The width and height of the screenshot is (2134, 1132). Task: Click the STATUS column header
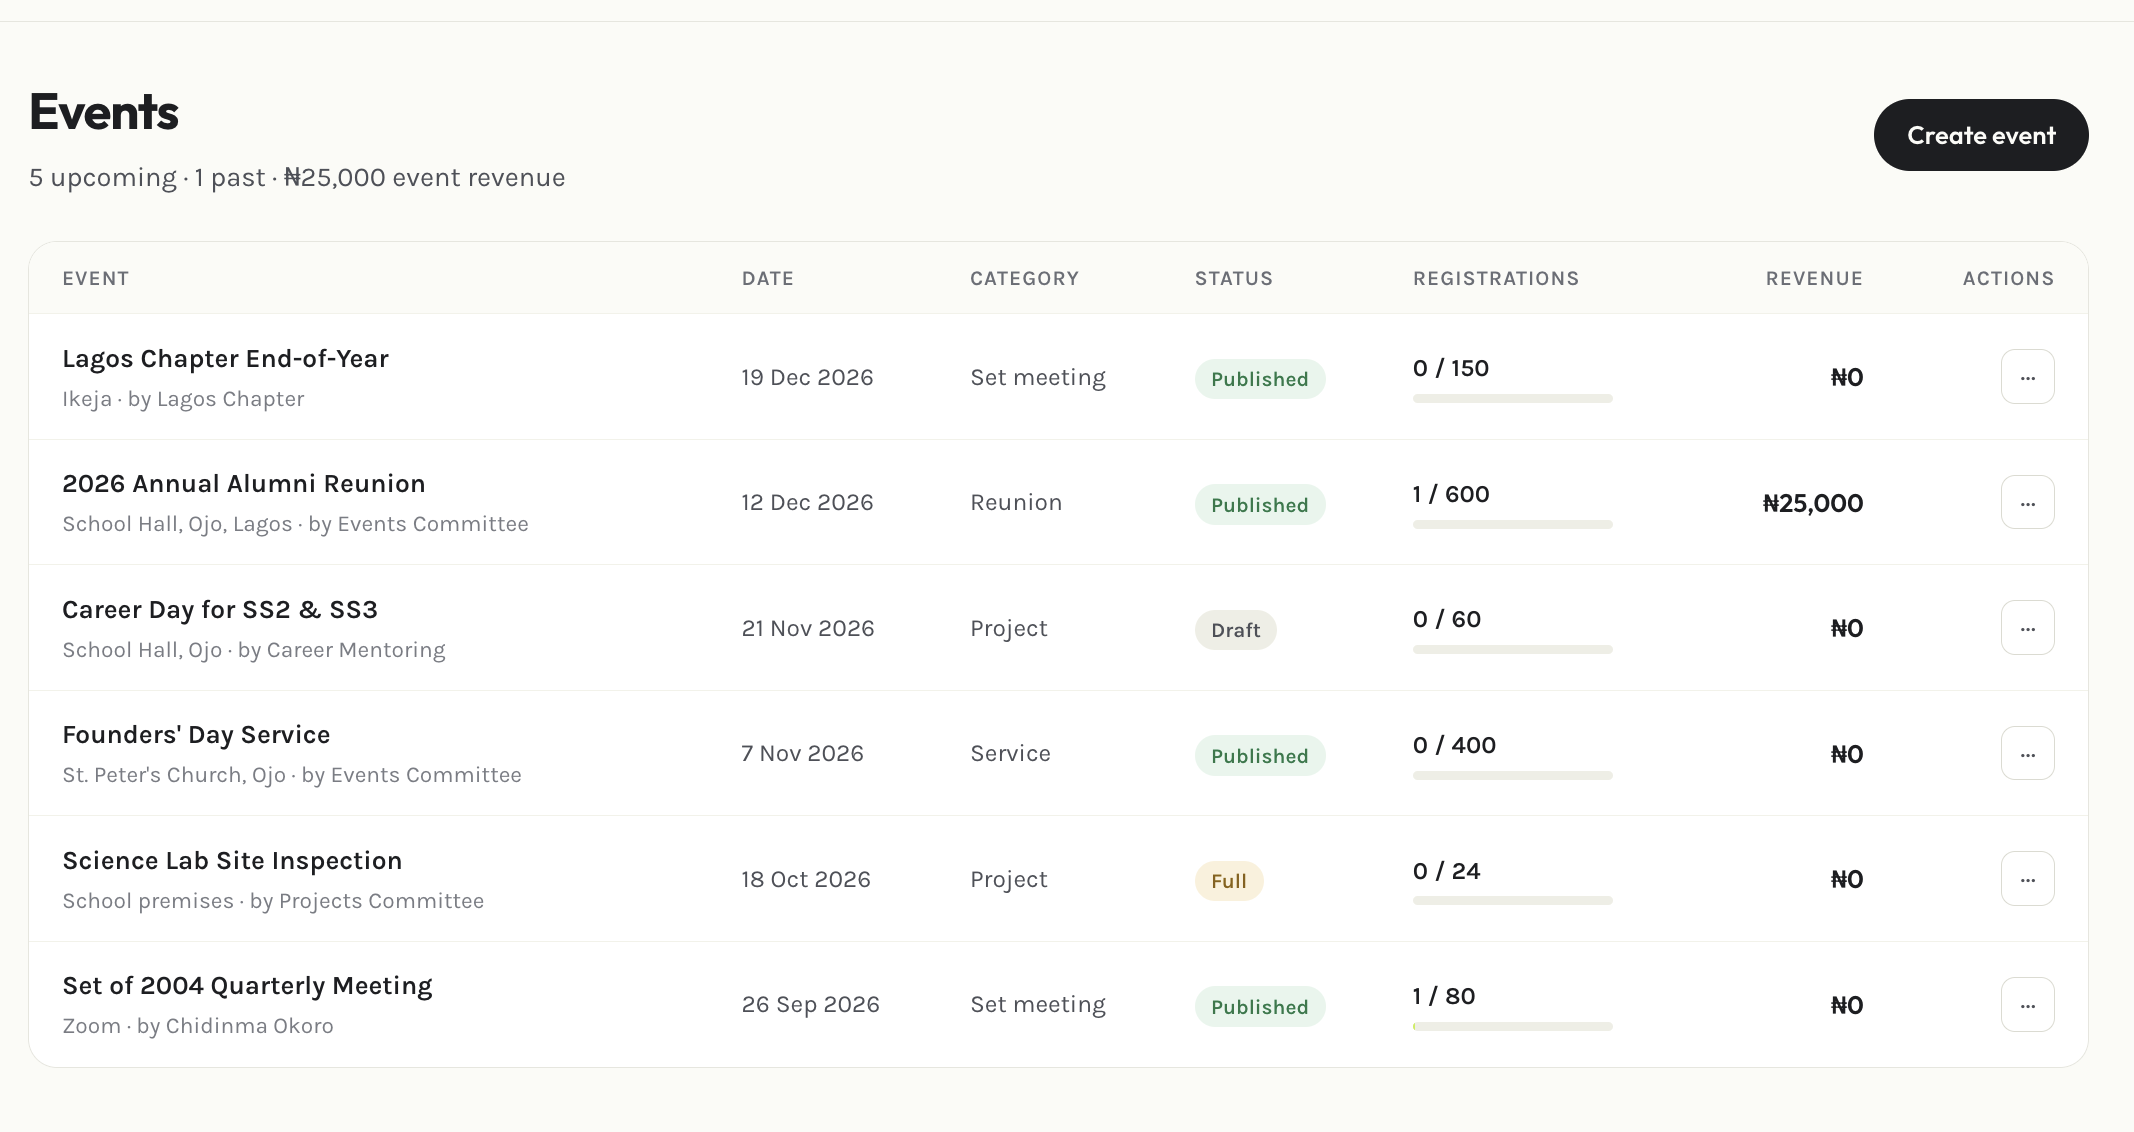pyautogui.click(x=1234, y=279)
